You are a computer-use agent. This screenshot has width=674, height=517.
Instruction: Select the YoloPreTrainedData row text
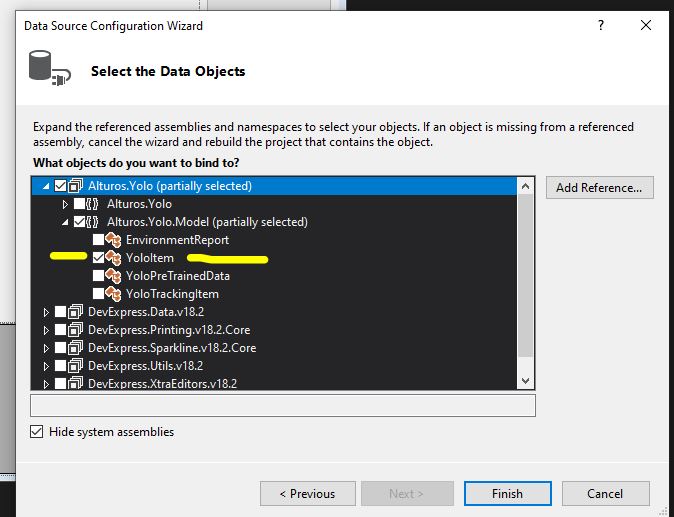coord(178,276)
